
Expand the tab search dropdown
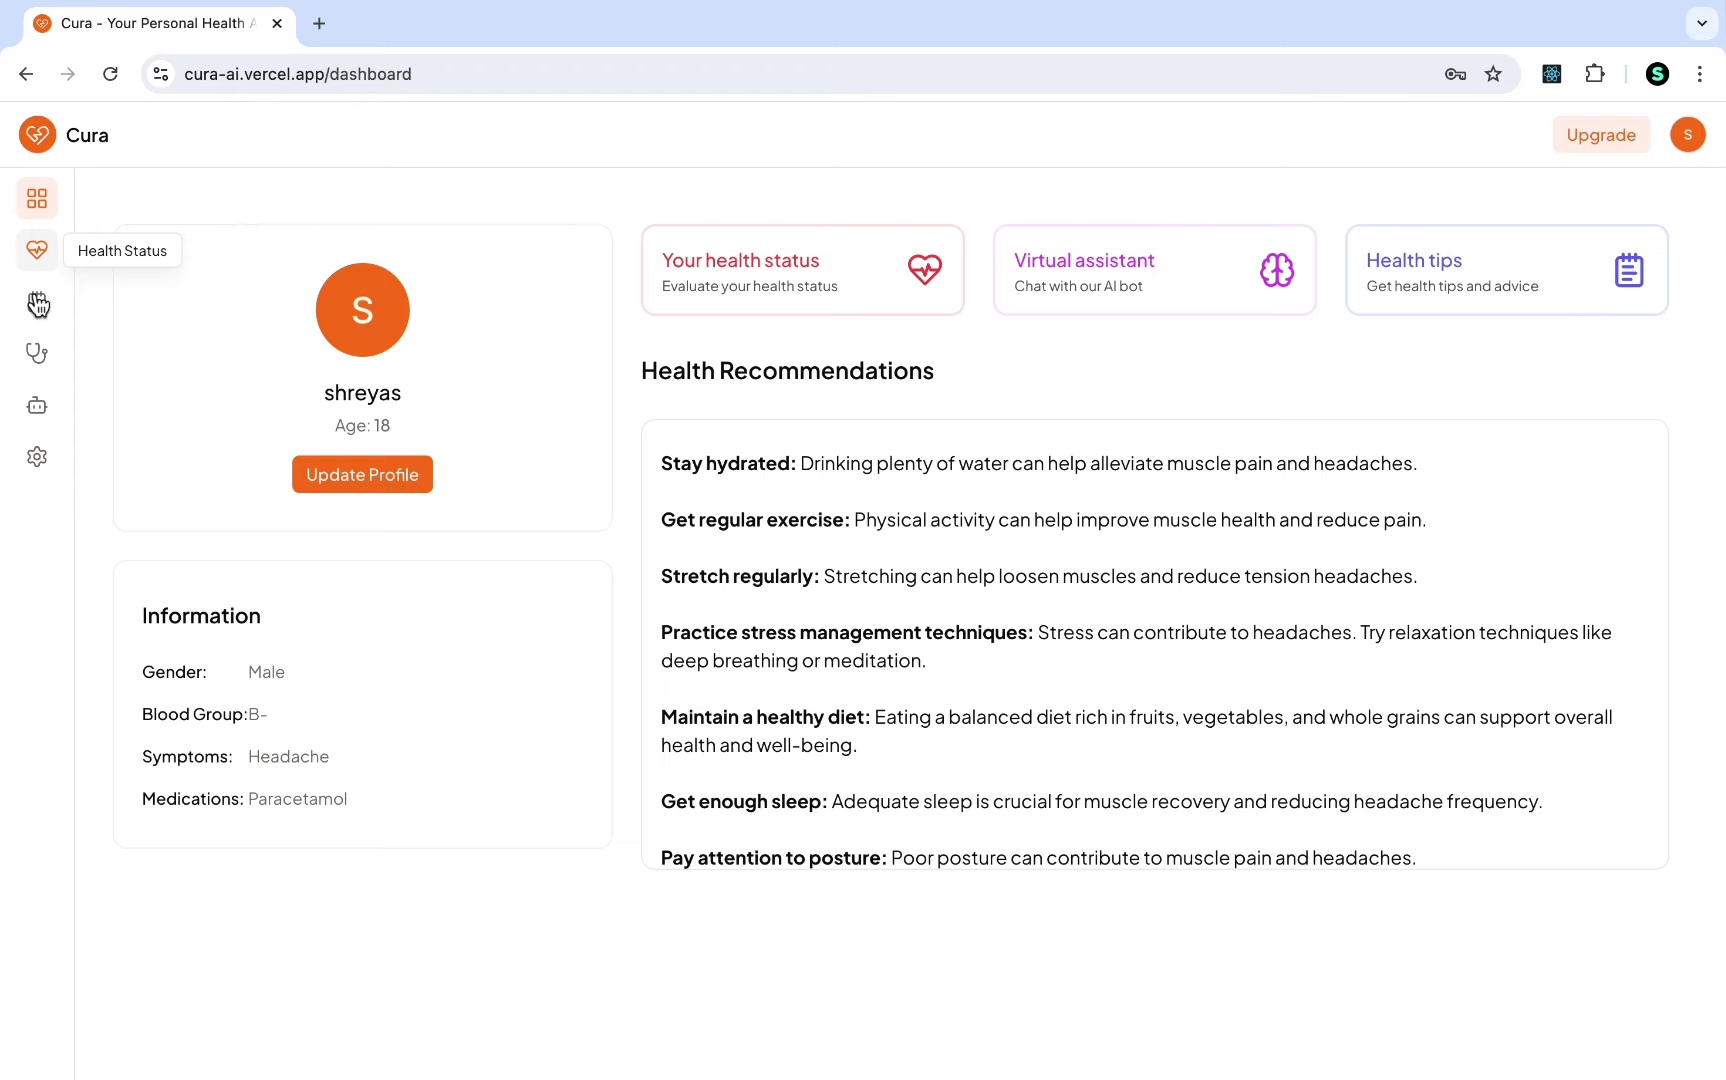[1702, 23]
